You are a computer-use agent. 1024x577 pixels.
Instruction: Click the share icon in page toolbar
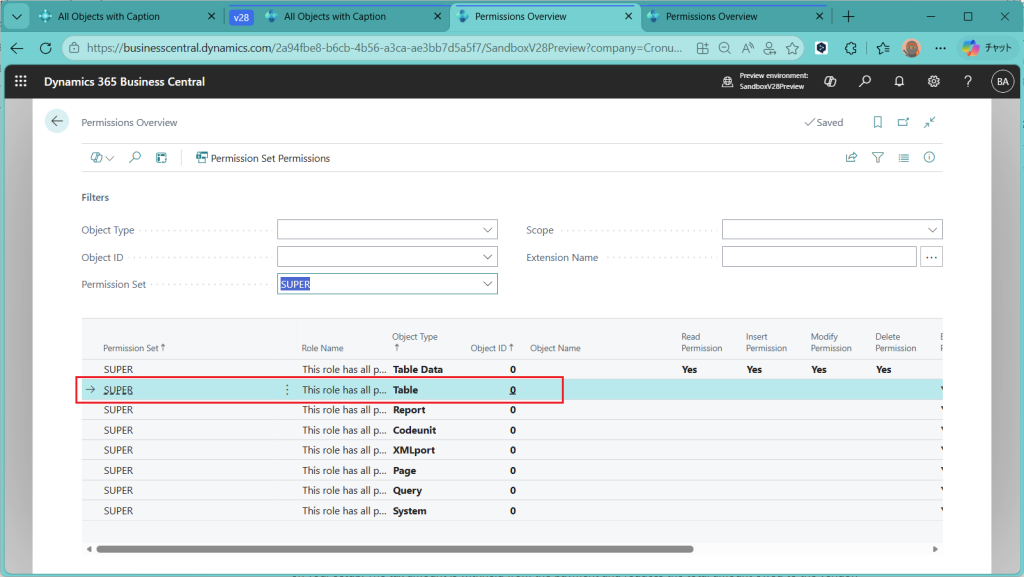[x=851, y=158]
